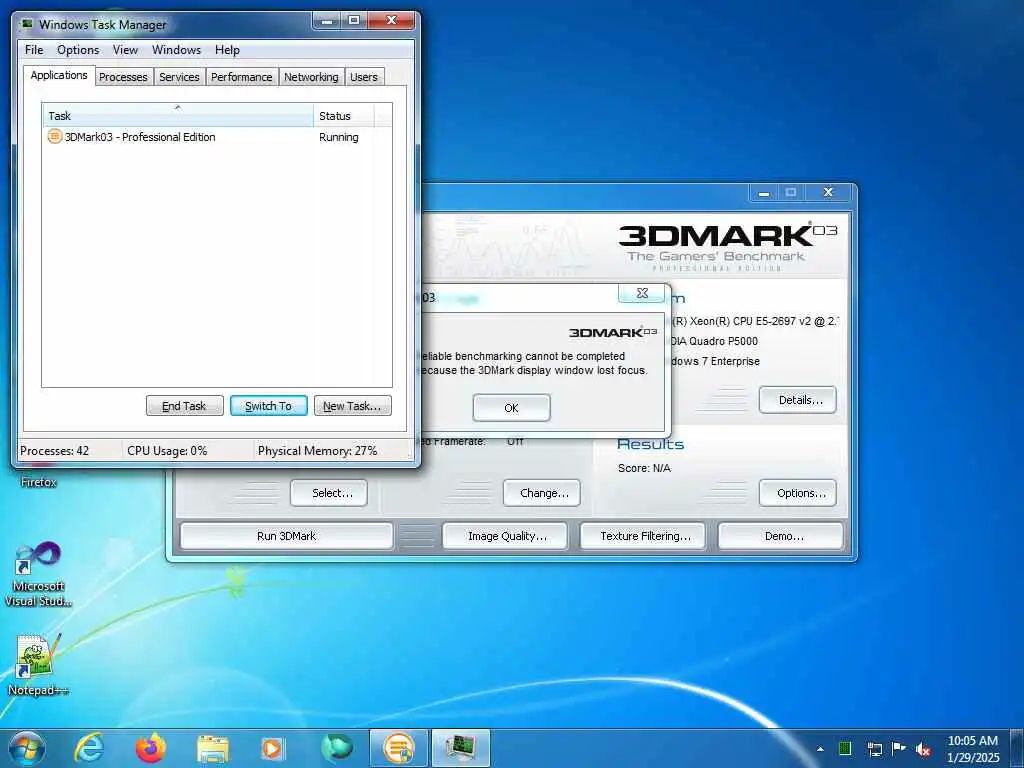Click 'CPU Usage: 0%' in status bar
Image resolution: width=1024 pixels, height=768 pixels.
click(167, 451)
